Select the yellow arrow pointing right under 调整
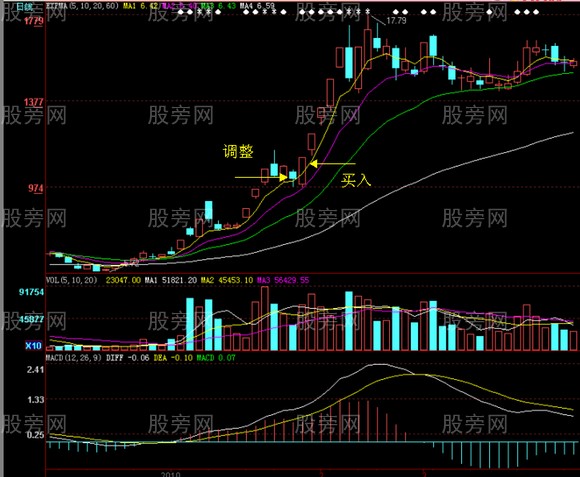 [261, 177]
